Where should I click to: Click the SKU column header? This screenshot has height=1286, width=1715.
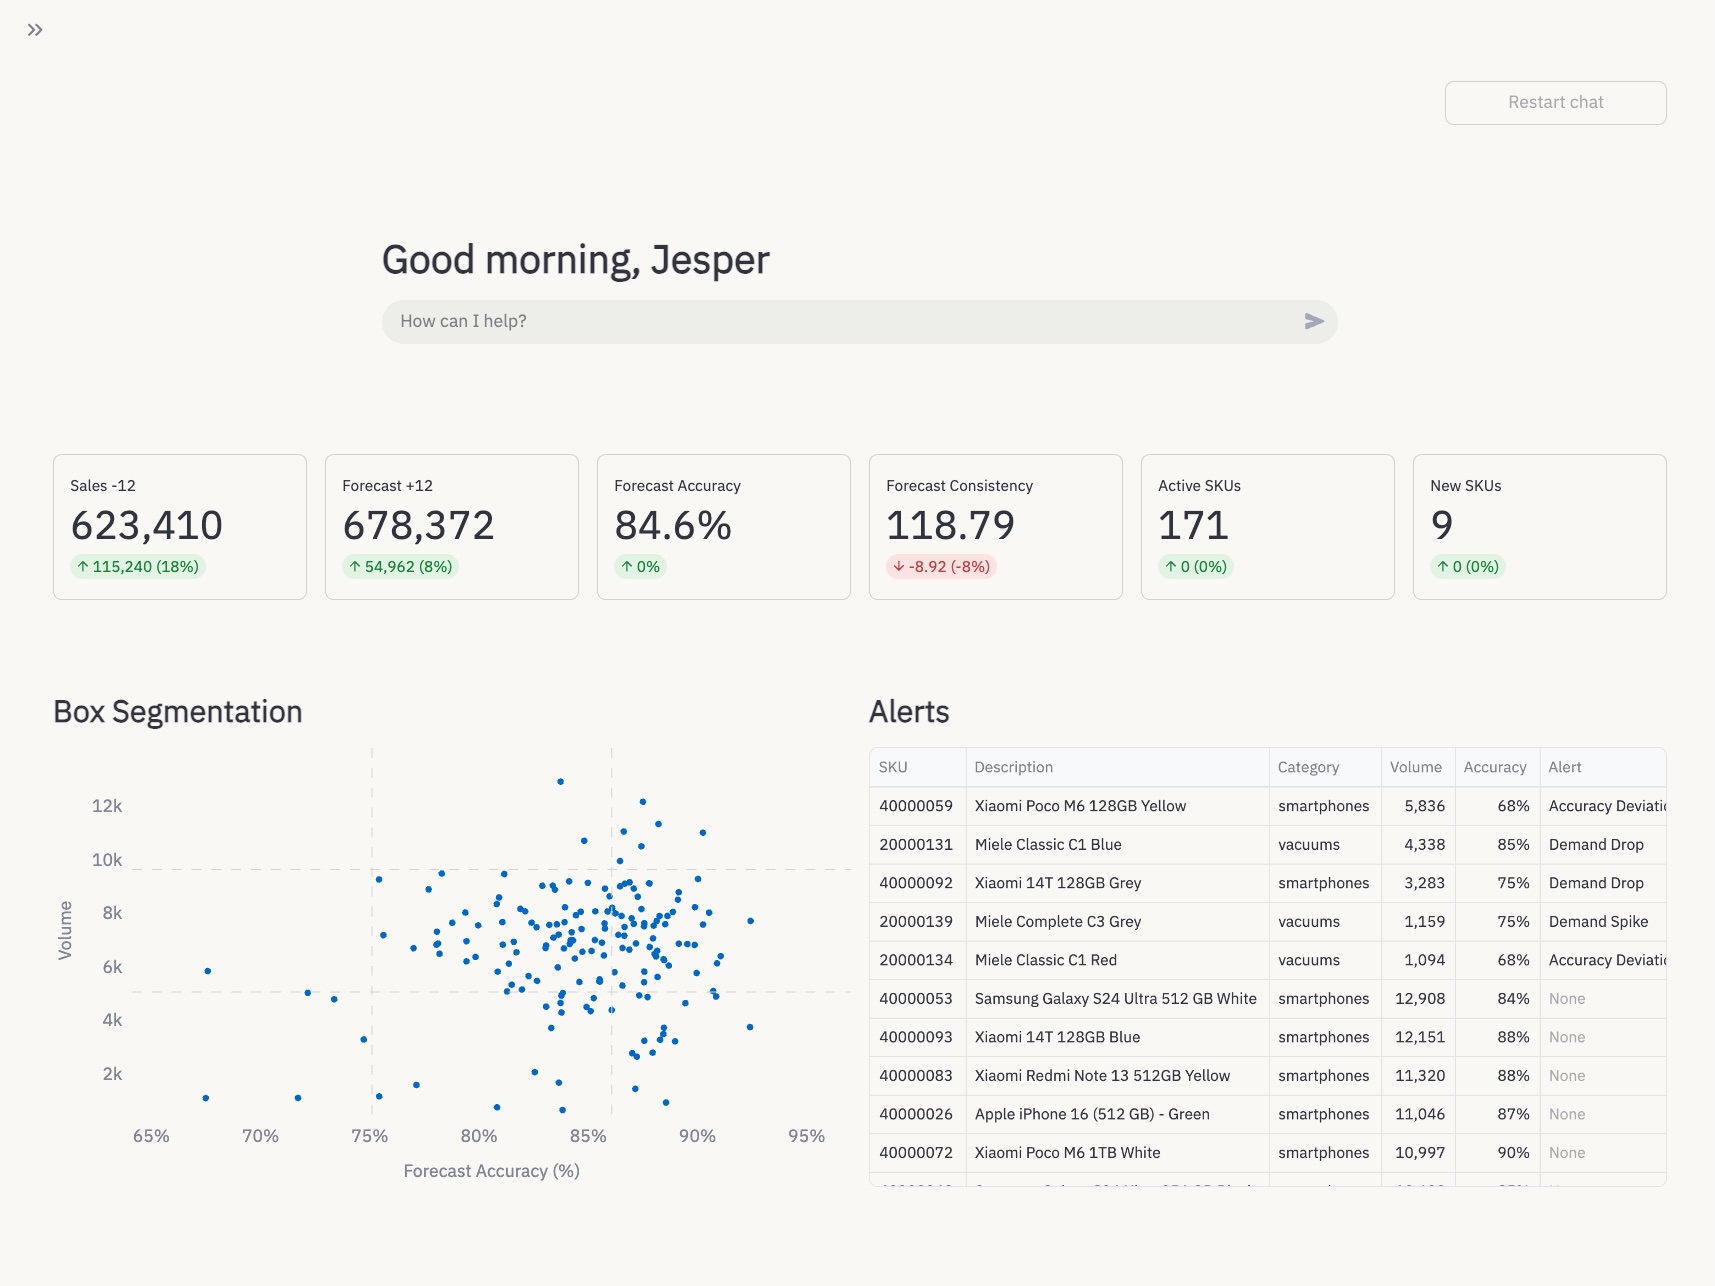click(894, 767)
